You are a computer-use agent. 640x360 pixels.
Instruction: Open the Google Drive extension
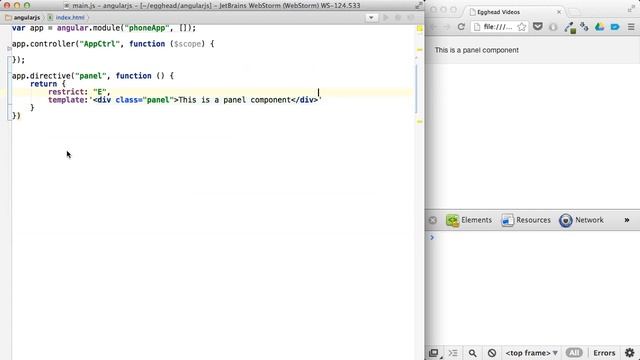tap(600, 27)
